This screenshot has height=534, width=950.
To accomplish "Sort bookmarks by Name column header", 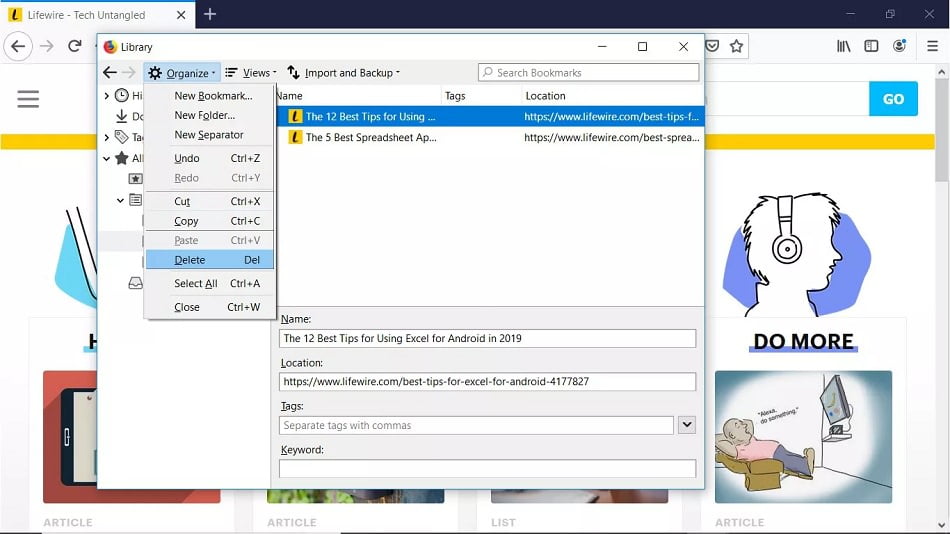I will tap(359, 96).
